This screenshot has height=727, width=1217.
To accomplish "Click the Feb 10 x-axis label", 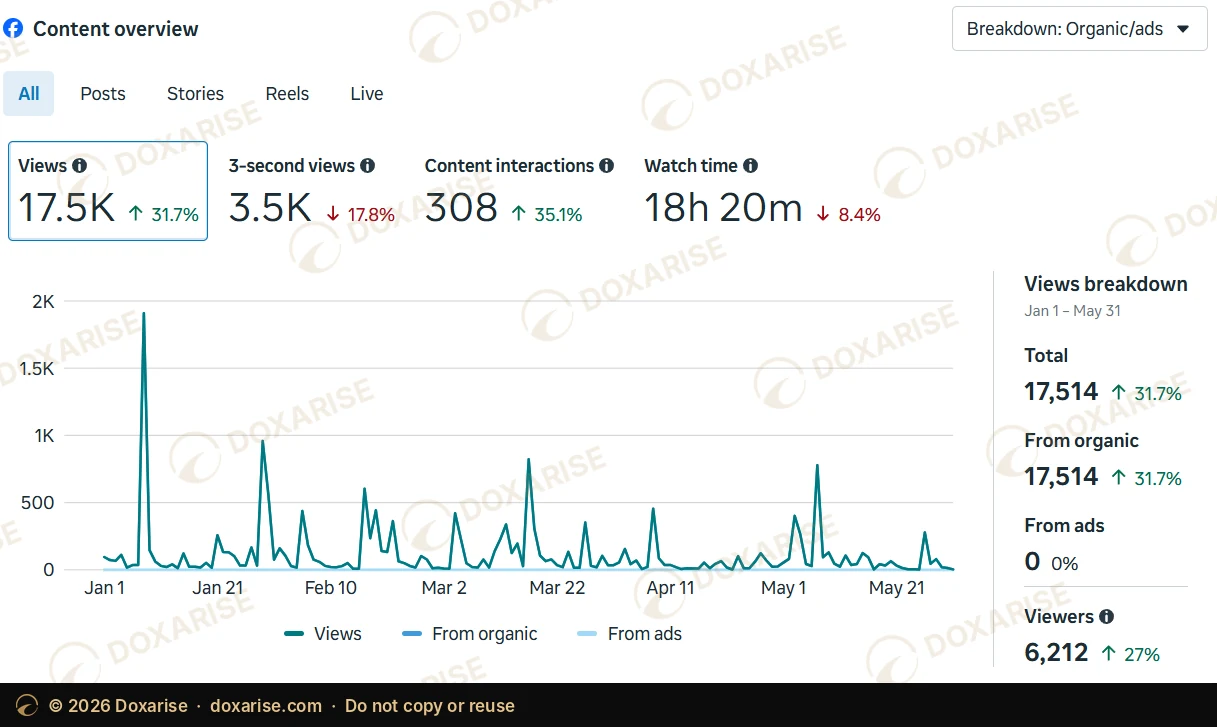I will (331, 588).
